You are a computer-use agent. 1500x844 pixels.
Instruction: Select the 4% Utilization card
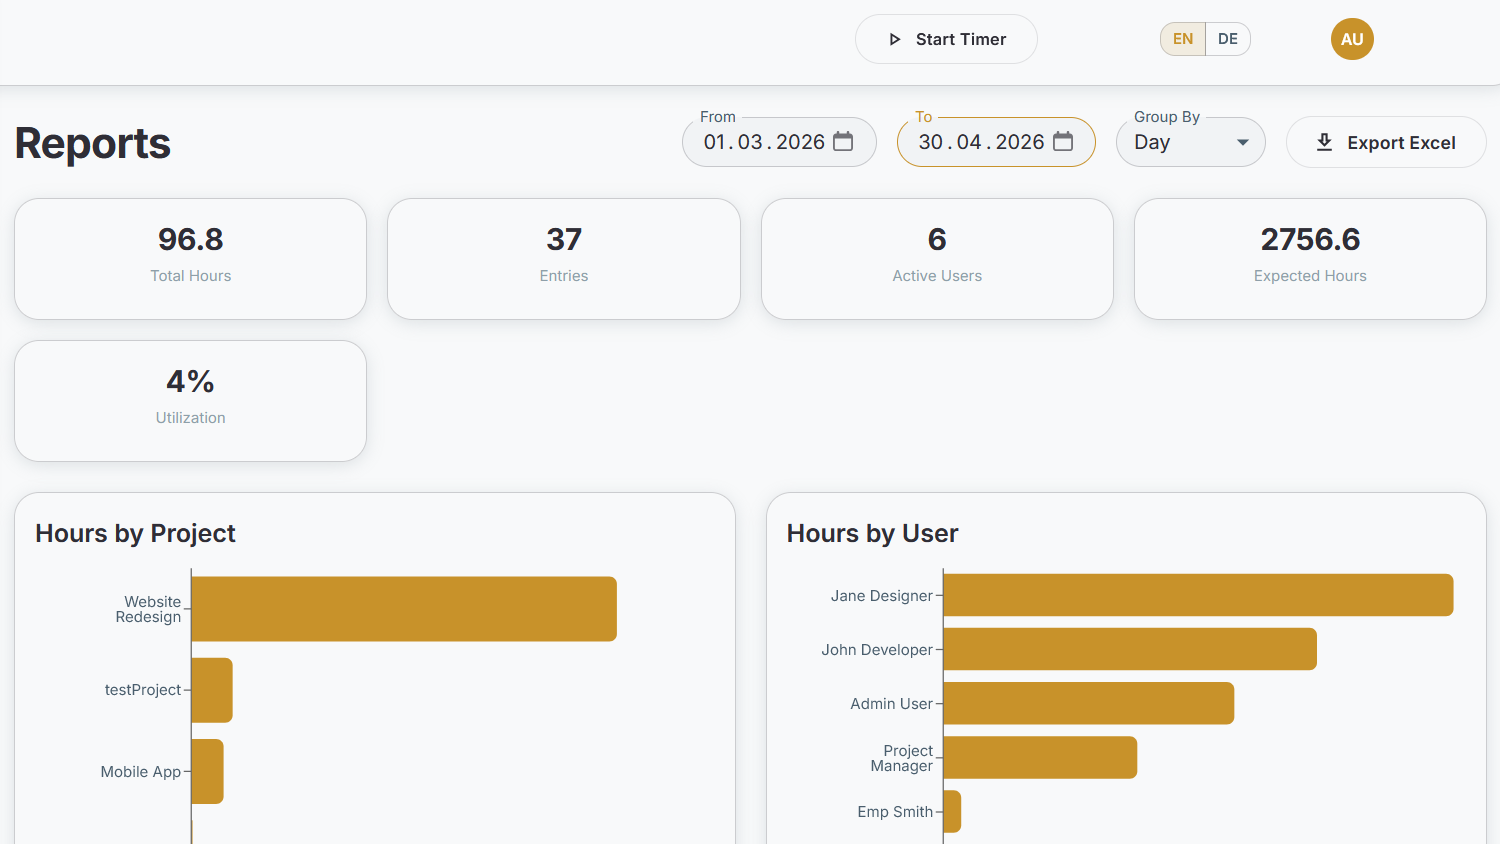190,401
